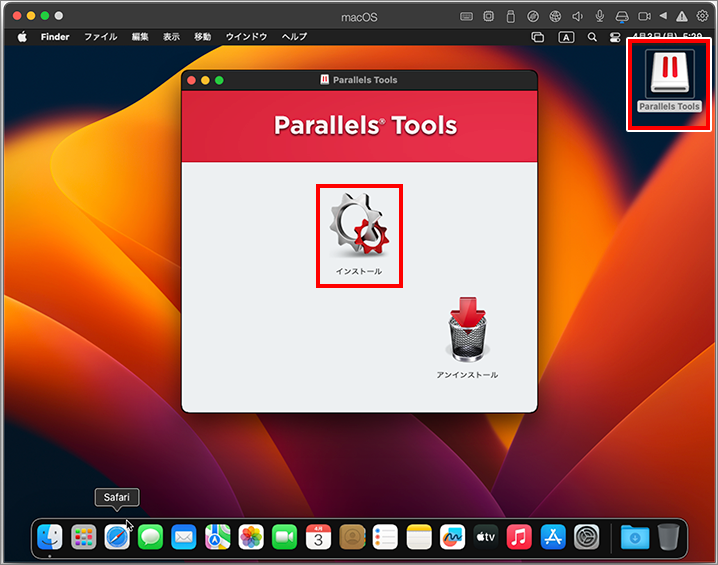Open Freeform from the Dock
Viewport: 718px width, 565px height.
(x=452, y=537)
